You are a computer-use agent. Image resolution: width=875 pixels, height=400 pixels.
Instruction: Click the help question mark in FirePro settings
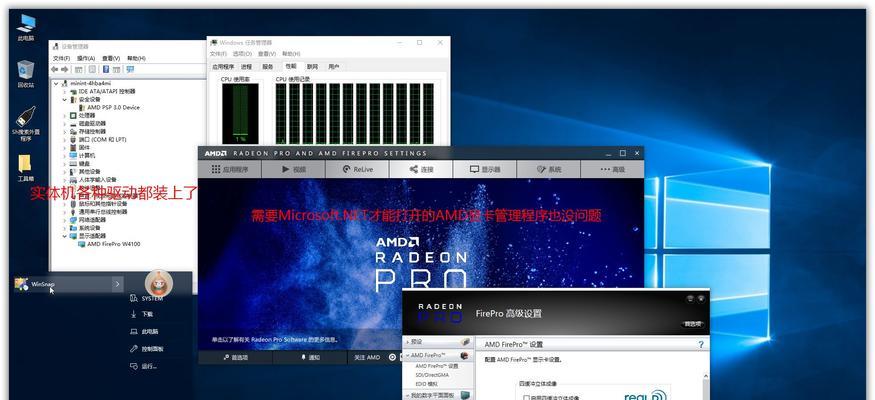click(x=701, y=345)
